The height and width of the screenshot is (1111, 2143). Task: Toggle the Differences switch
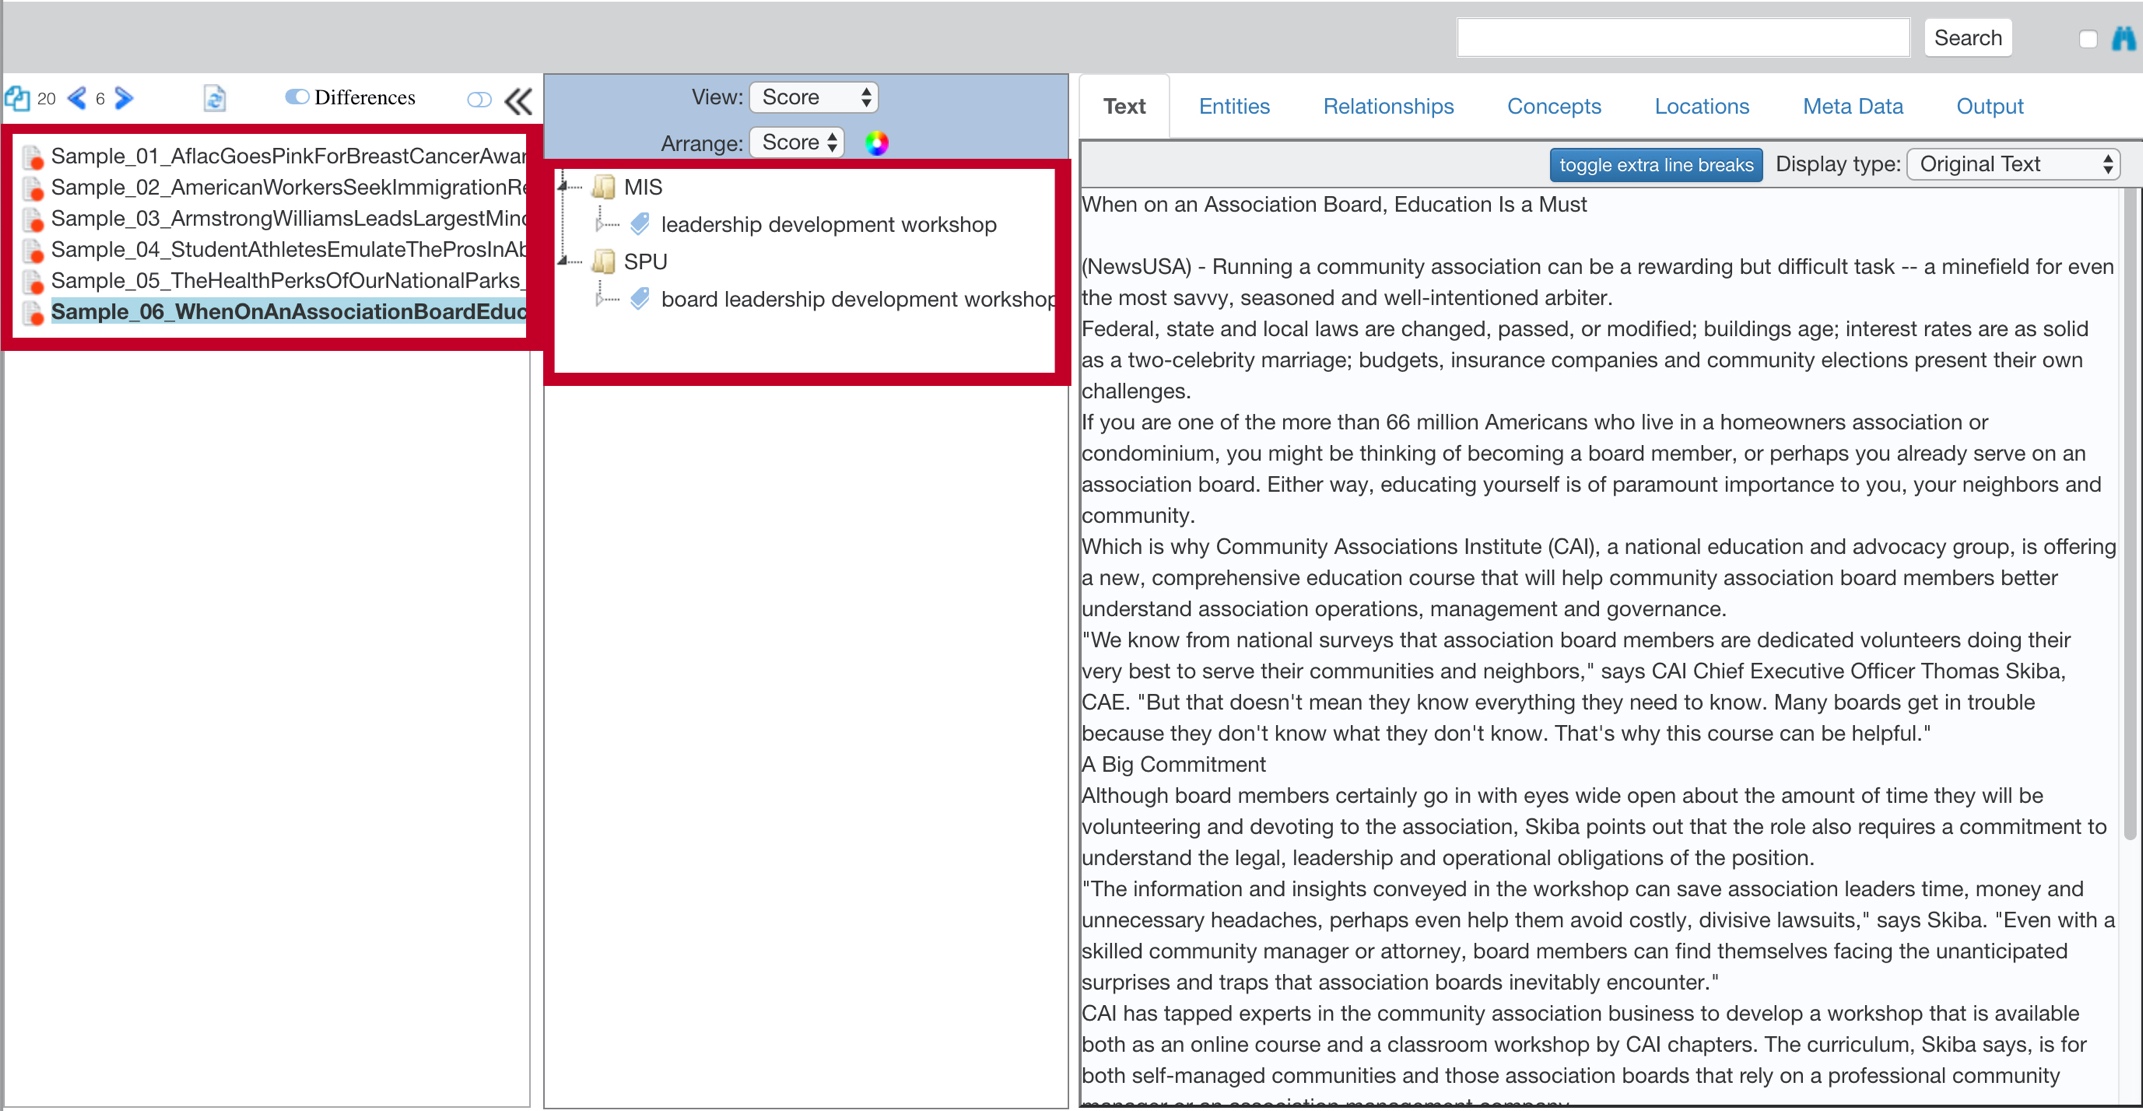tap(296, 97)
